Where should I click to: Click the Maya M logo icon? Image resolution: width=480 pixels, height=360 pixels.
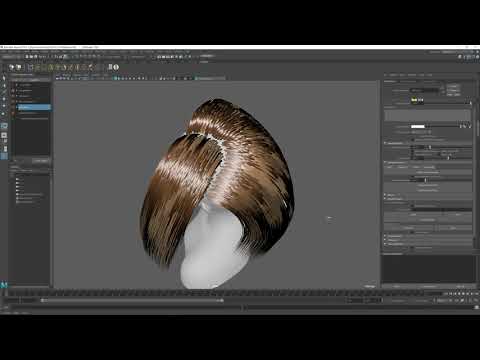[4, 285]
